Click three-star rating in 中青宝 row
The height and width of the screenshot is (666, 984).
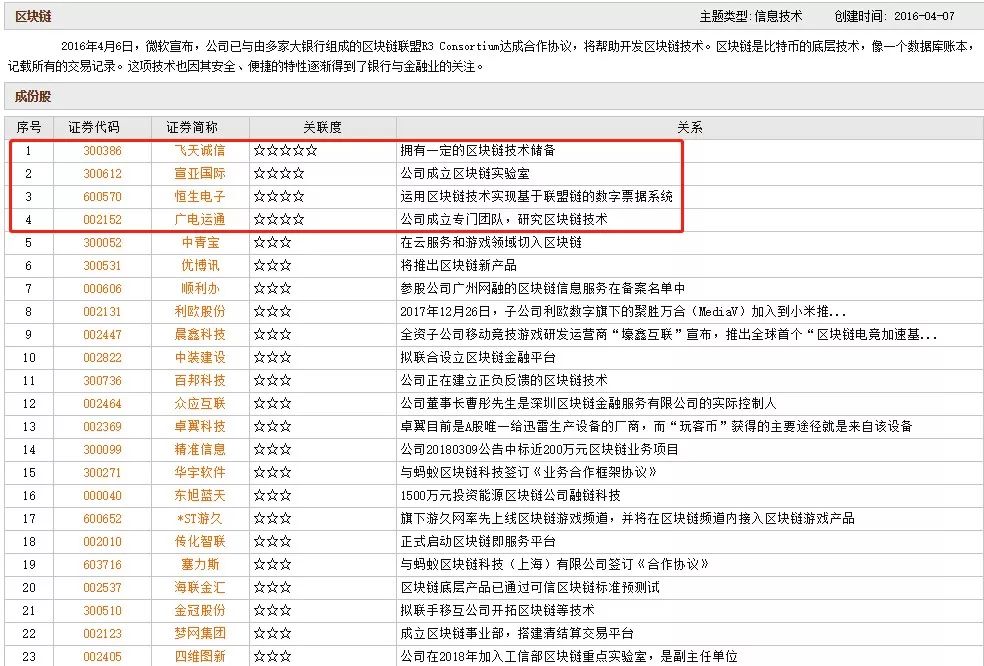click(x=272, y=243)
